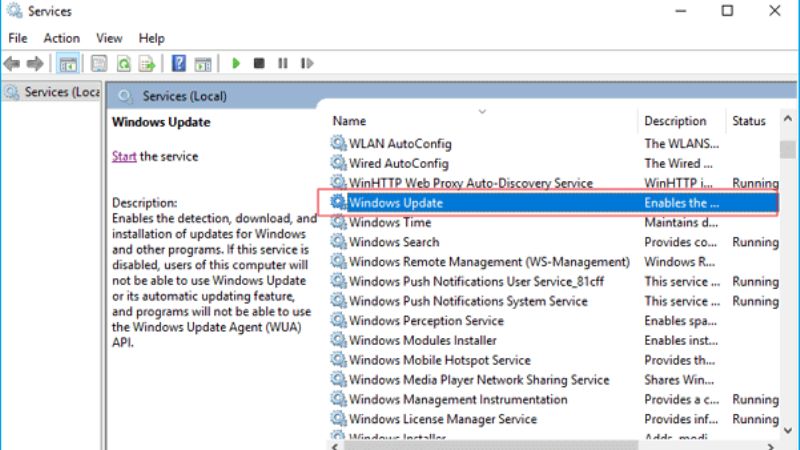Click the vertical scrollbar thumb
Image resolution: width=800 pixels, height=450 pixels.
[788, 149]
